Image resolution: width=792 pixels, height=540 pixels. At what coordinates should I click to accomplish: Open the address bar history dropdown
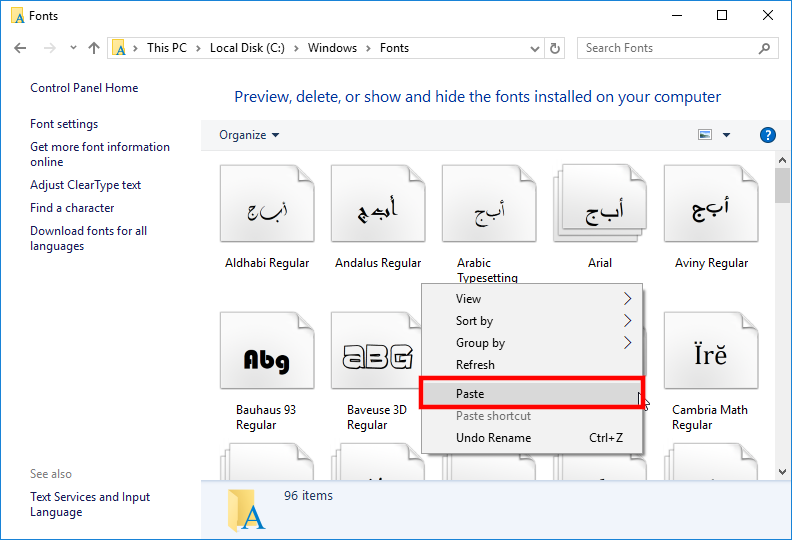tap(535, 48)
